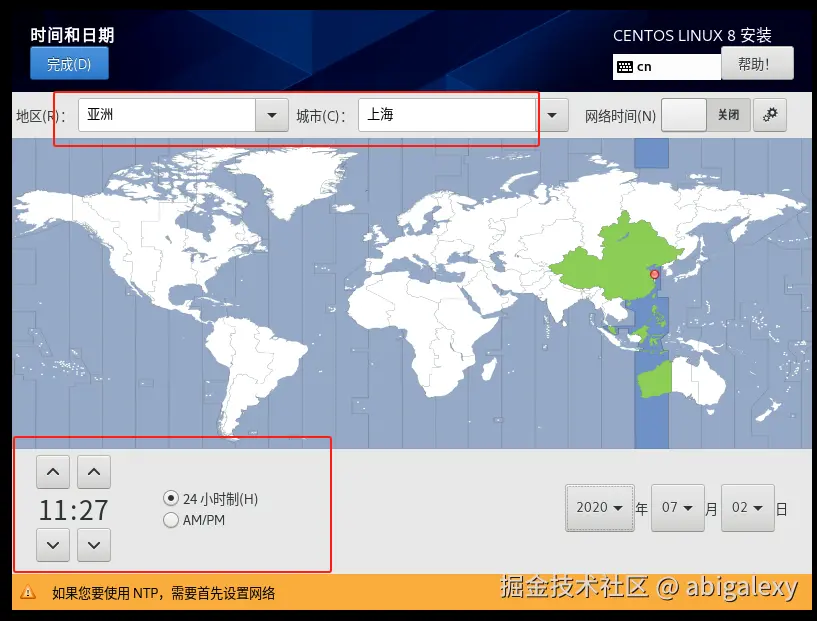Select the 24 小时制 radio button
The image size is (817, 621).
171,498
